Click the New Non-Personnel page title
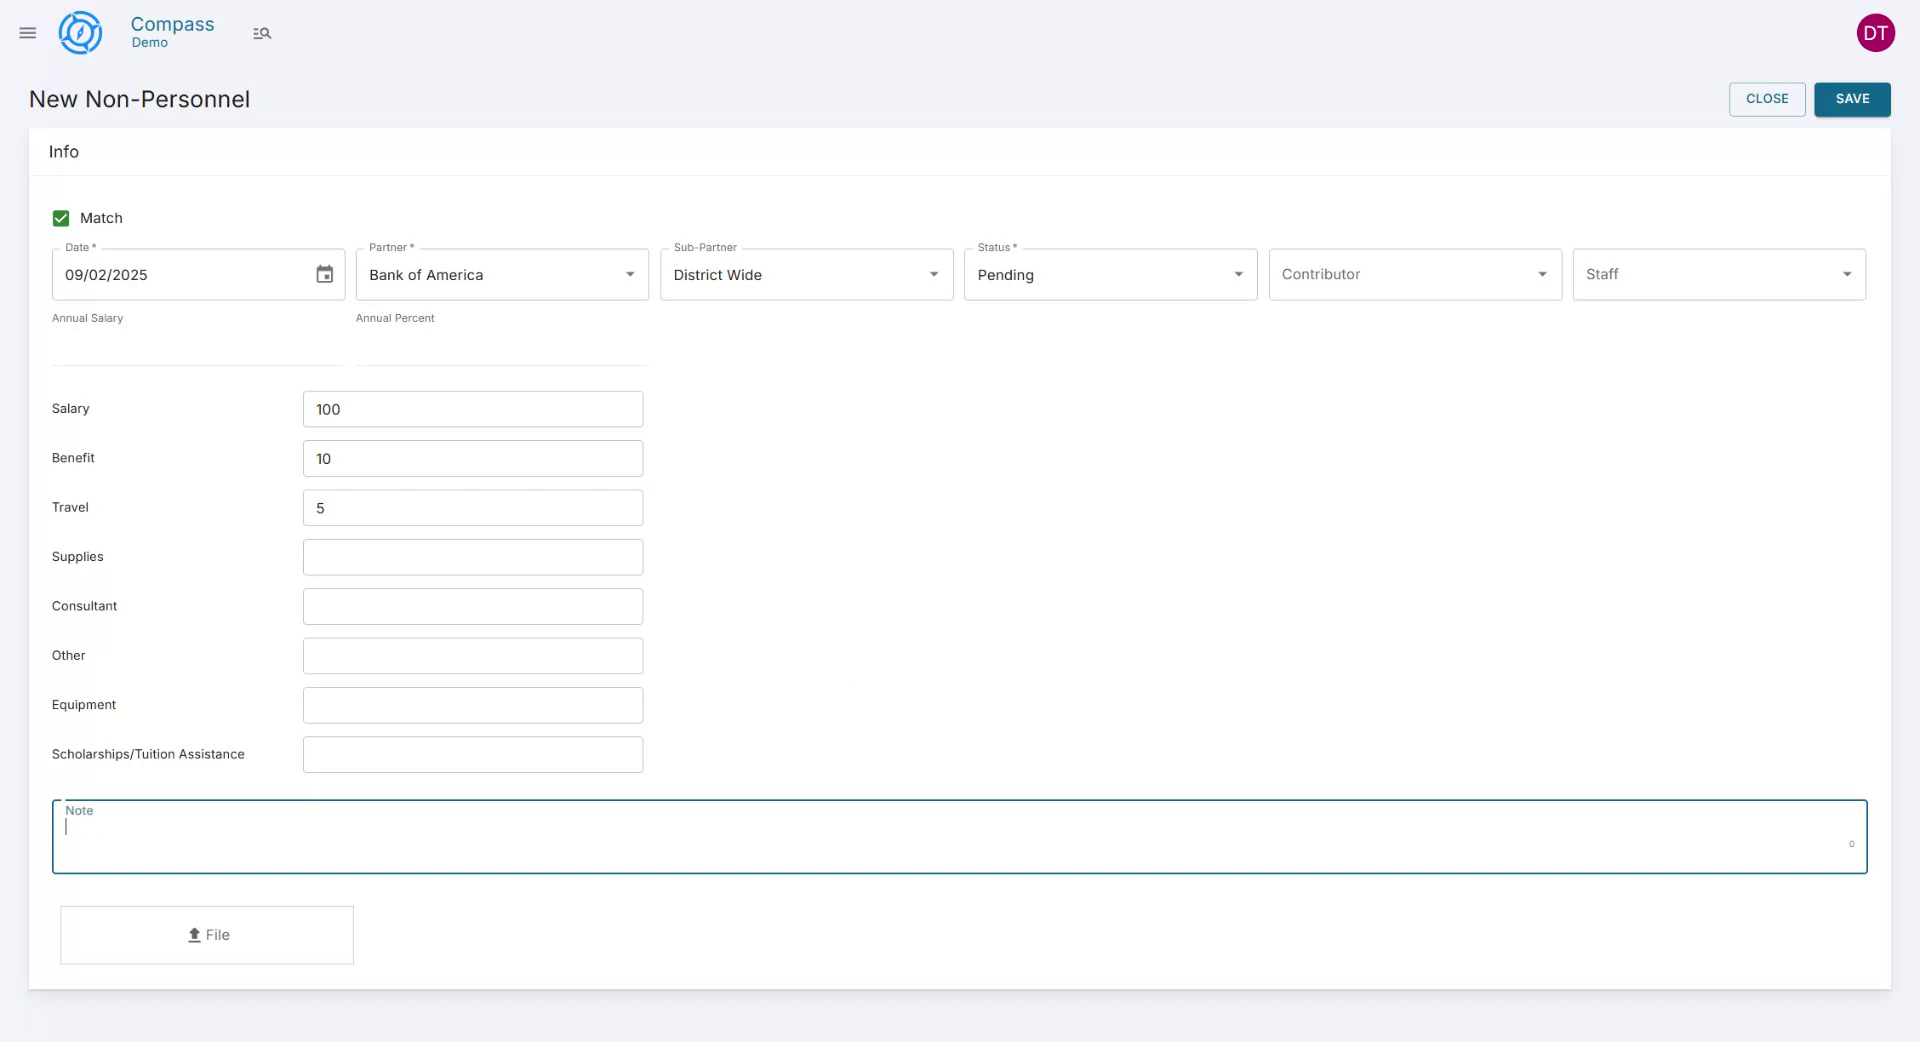This screenshot has height=1042, width=1920. pyautogui.click(x=138, y=99)
